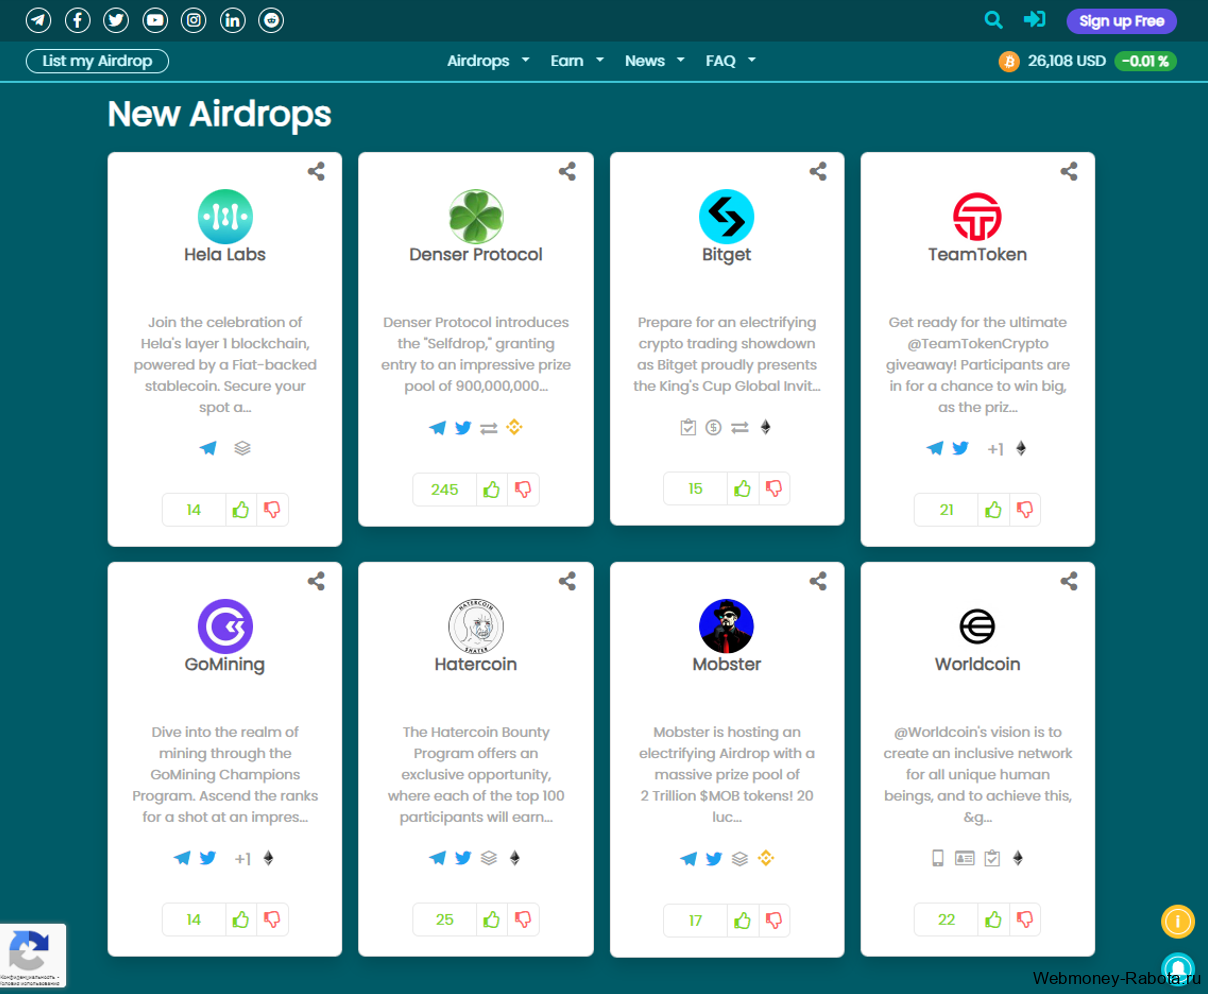1208x994 pixels.
Task: Downvote the Mobster airdrop
Action: 774,921
